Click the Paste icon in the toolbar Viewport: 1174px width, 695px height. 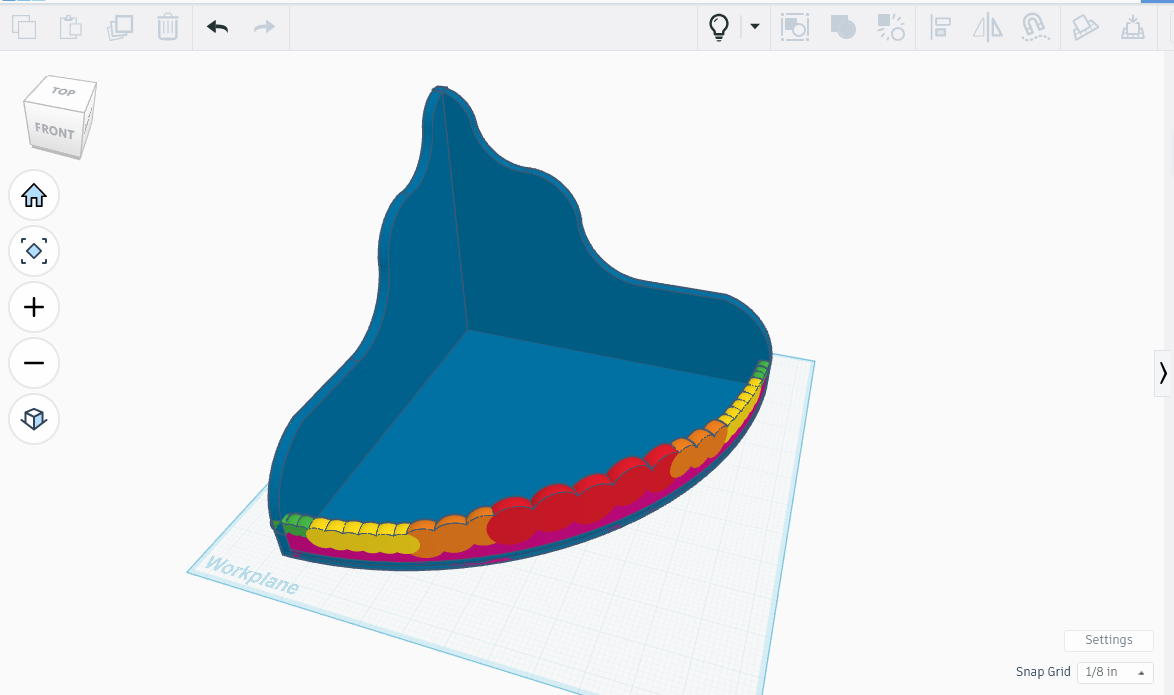click(70, 27)
